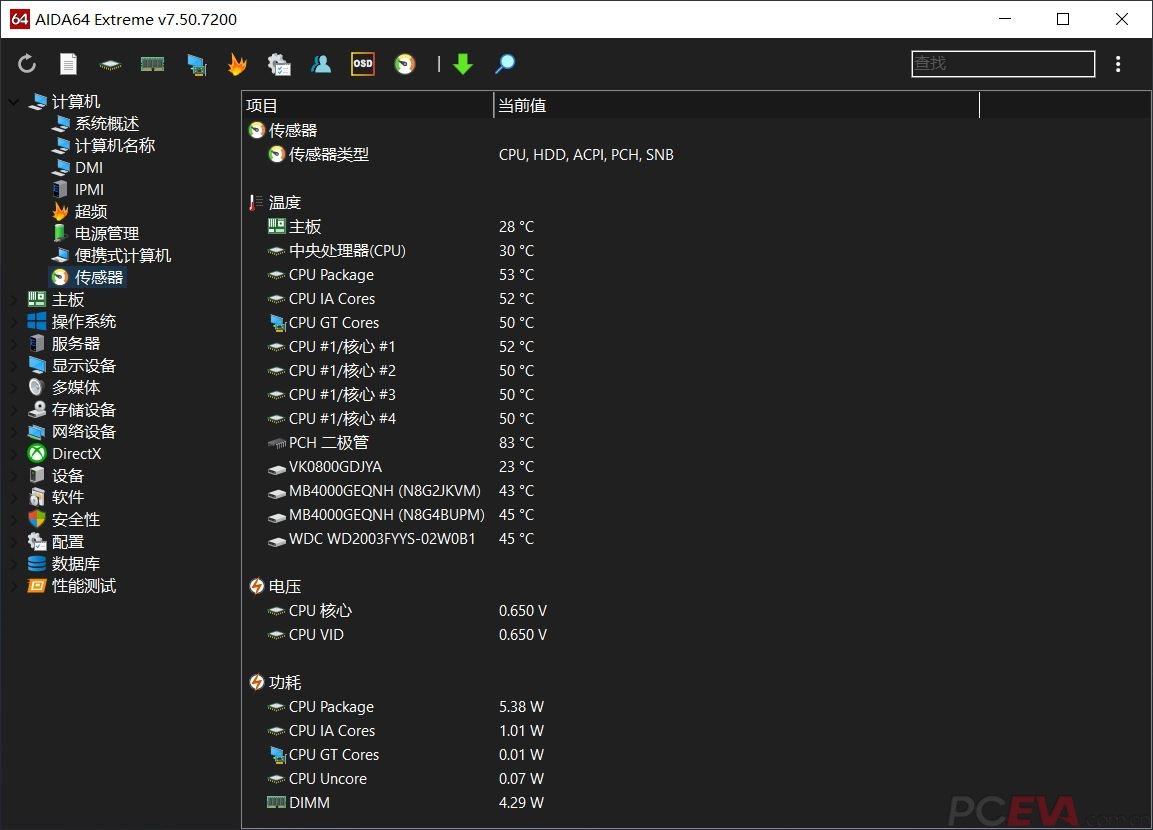Select 系统概述 in the tree
This screenshot has width=1153, height=830.
(107, 124)
